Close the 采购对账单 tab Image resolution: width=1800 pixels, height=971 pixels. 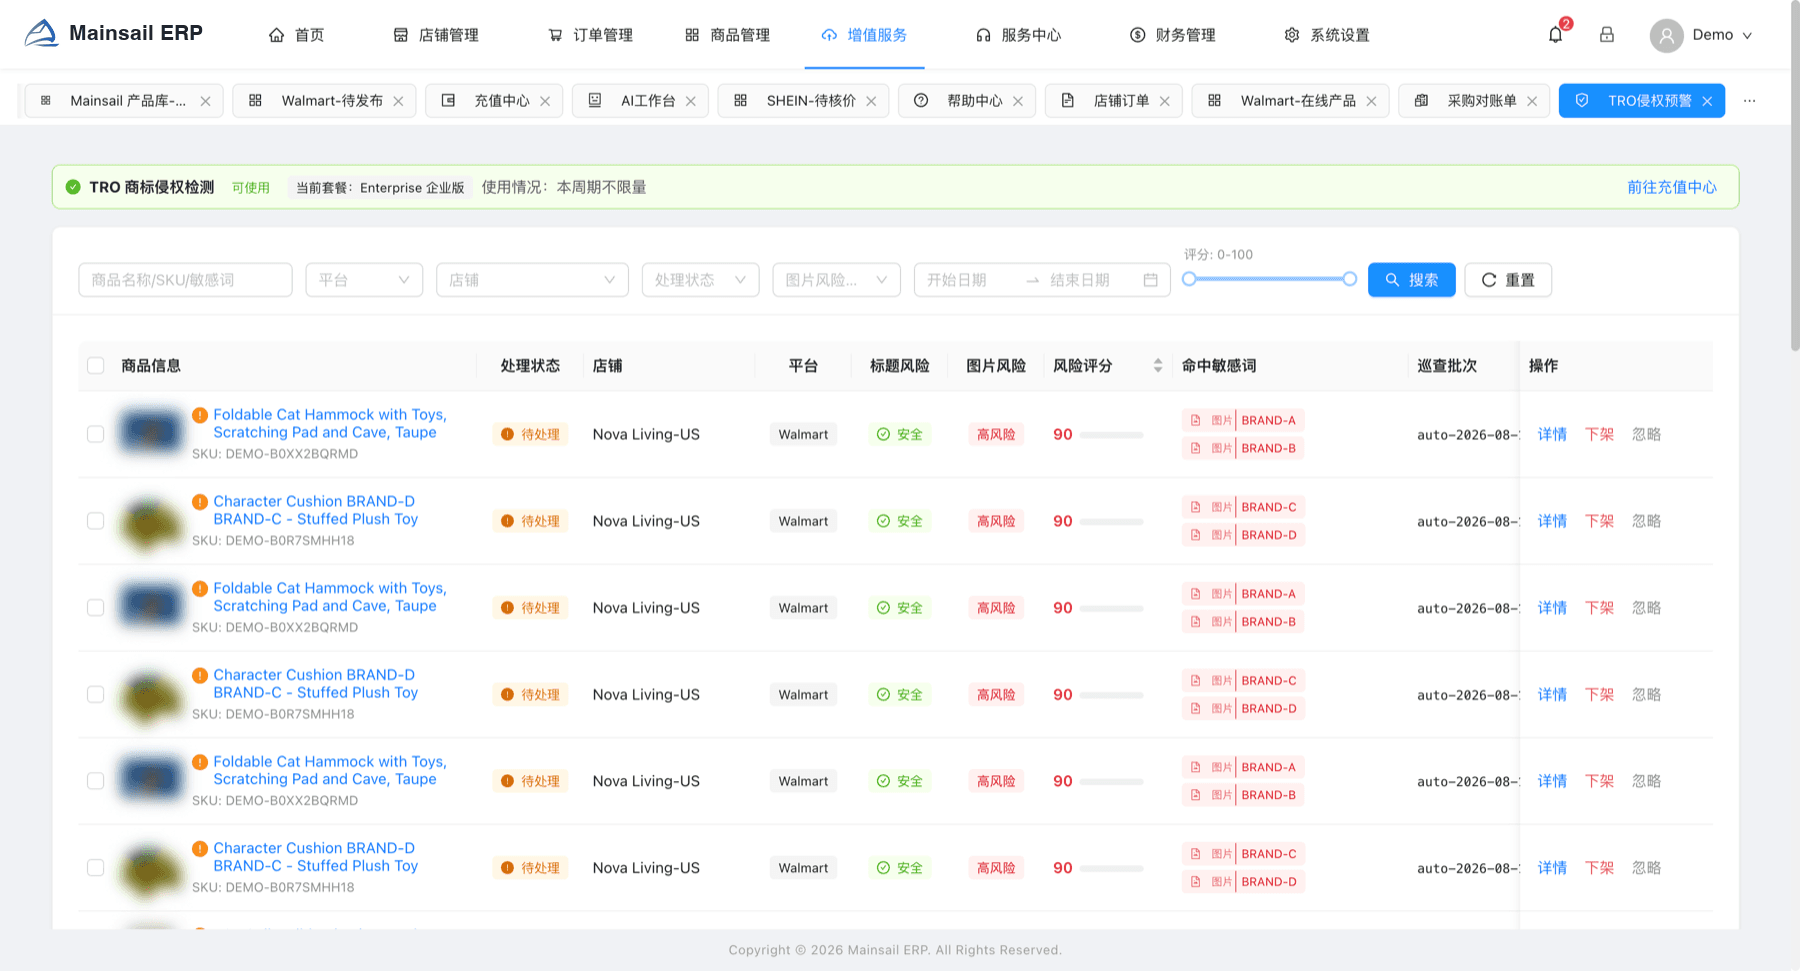[1532, 101]
